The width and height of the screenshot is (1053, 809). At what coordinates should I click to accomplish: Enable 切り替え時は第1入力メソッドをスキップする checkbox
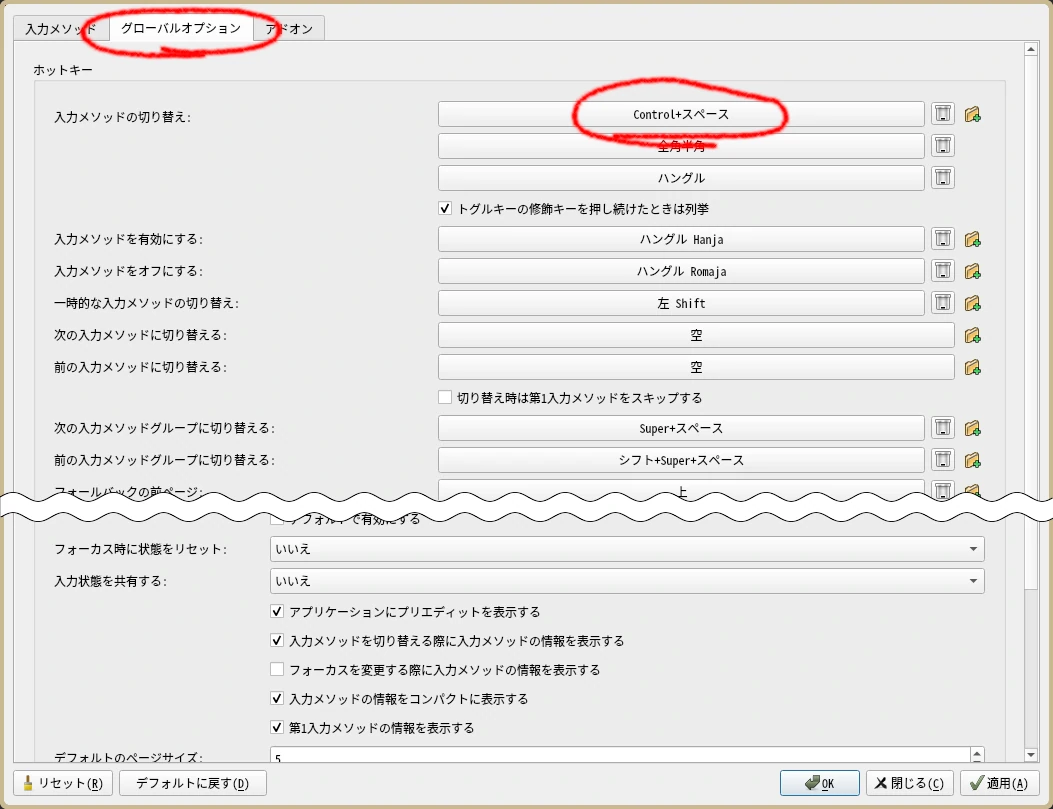pos(446,397)
